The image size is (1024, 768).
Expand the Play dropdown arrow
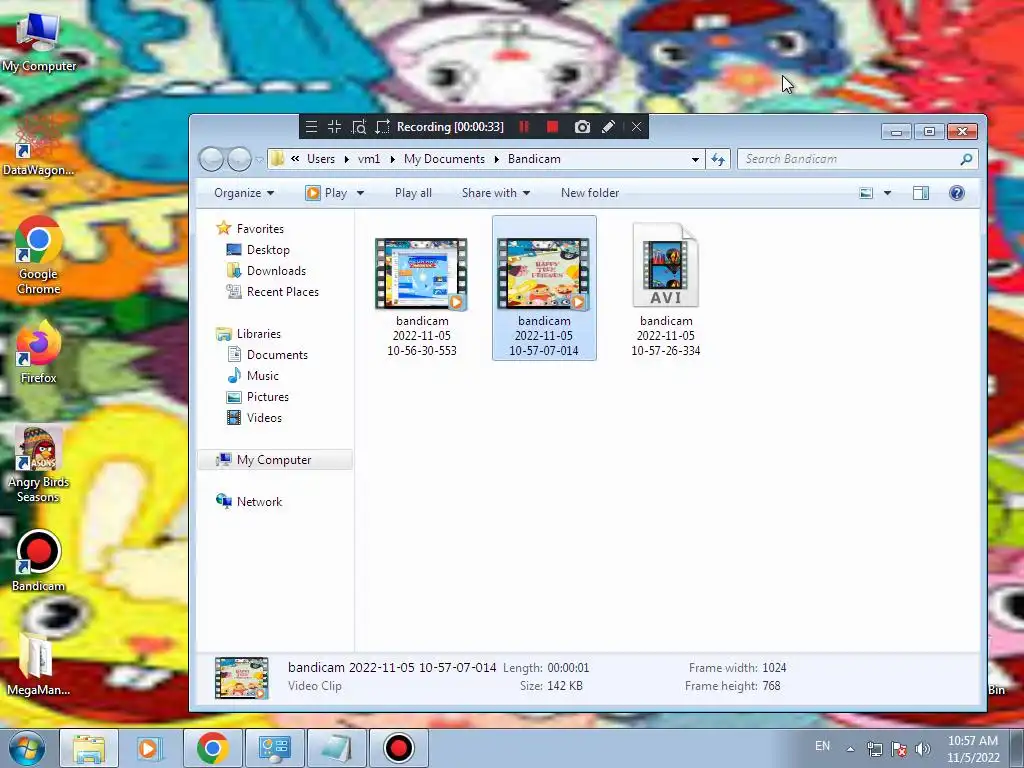[360, 193]
